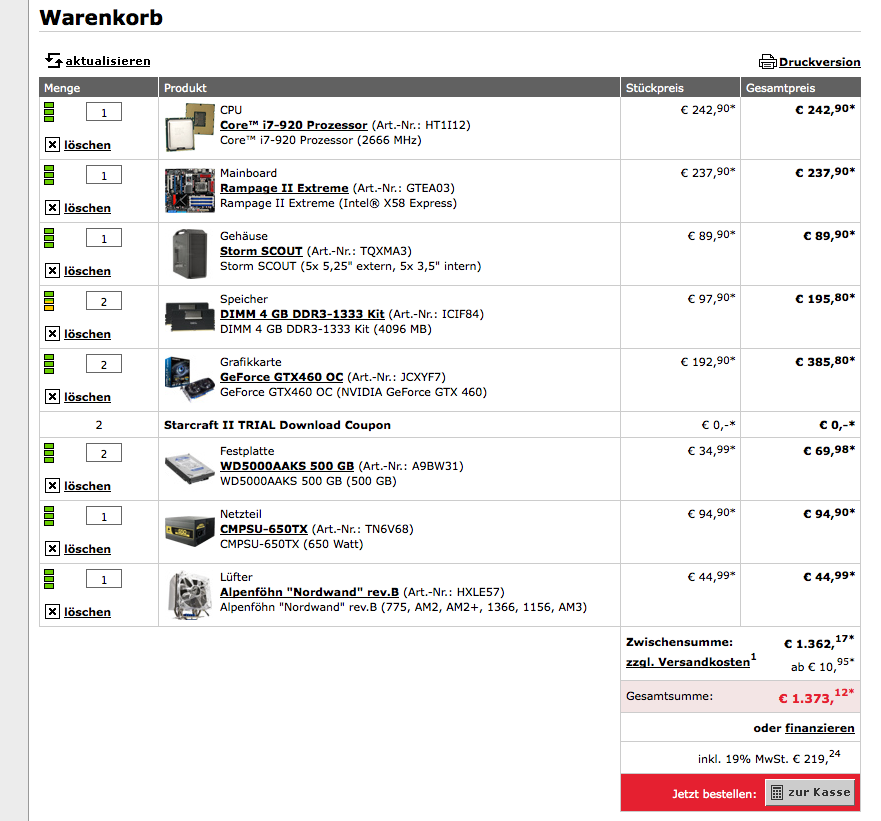Open the Rampage II Extreme mainboard thumbnail
The height and width of the screenshot is (821, 881).
pyautogui.click(x=190, y=190)
